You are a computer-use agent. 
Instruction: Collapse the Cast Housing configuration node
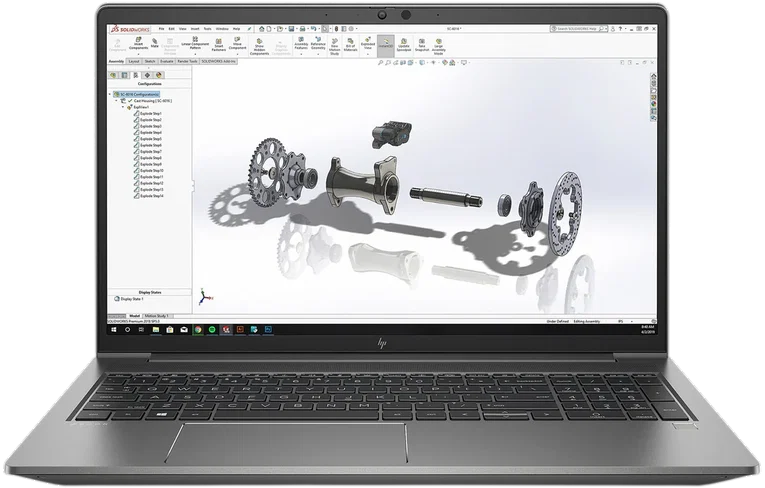(x=118, y=101)
